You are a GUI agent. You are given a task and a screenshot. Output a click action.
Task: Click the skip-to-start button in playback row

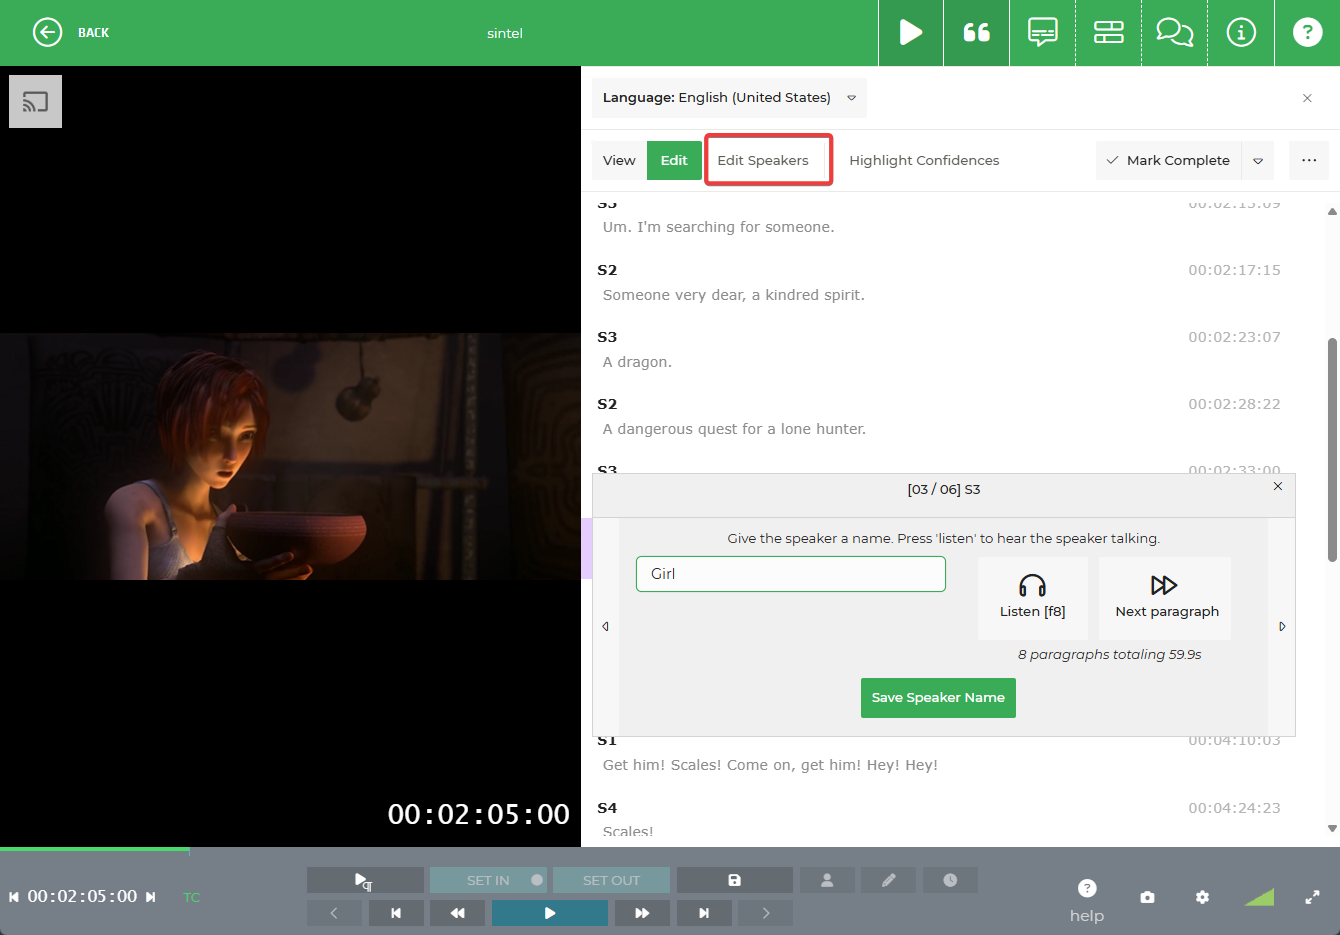tap(396, 913)
